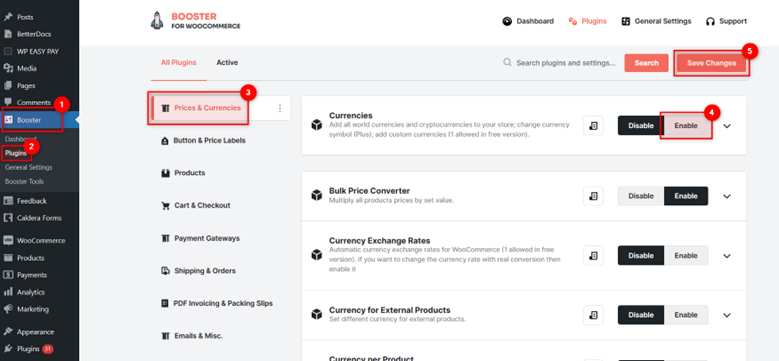Switch to the Active plugins tab

click(x=227, y=63)
